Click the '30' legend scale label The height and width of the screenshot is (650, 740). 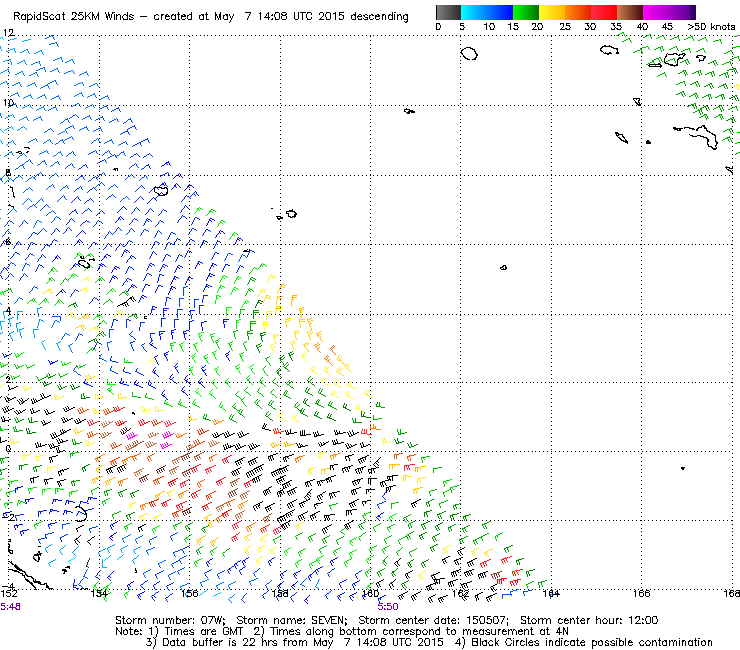coord(590,26)
